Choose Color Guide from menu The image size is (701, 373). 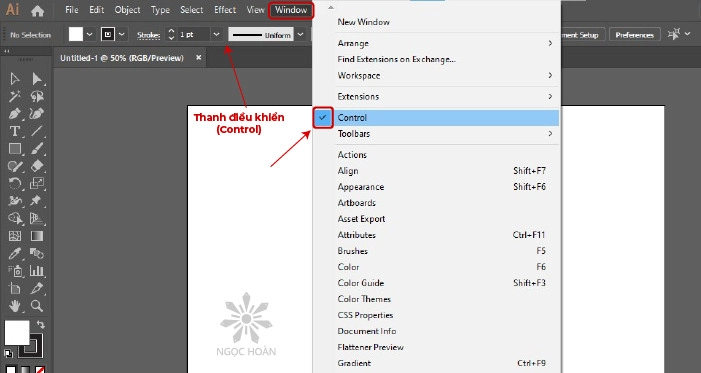click(x=360, y=283)
